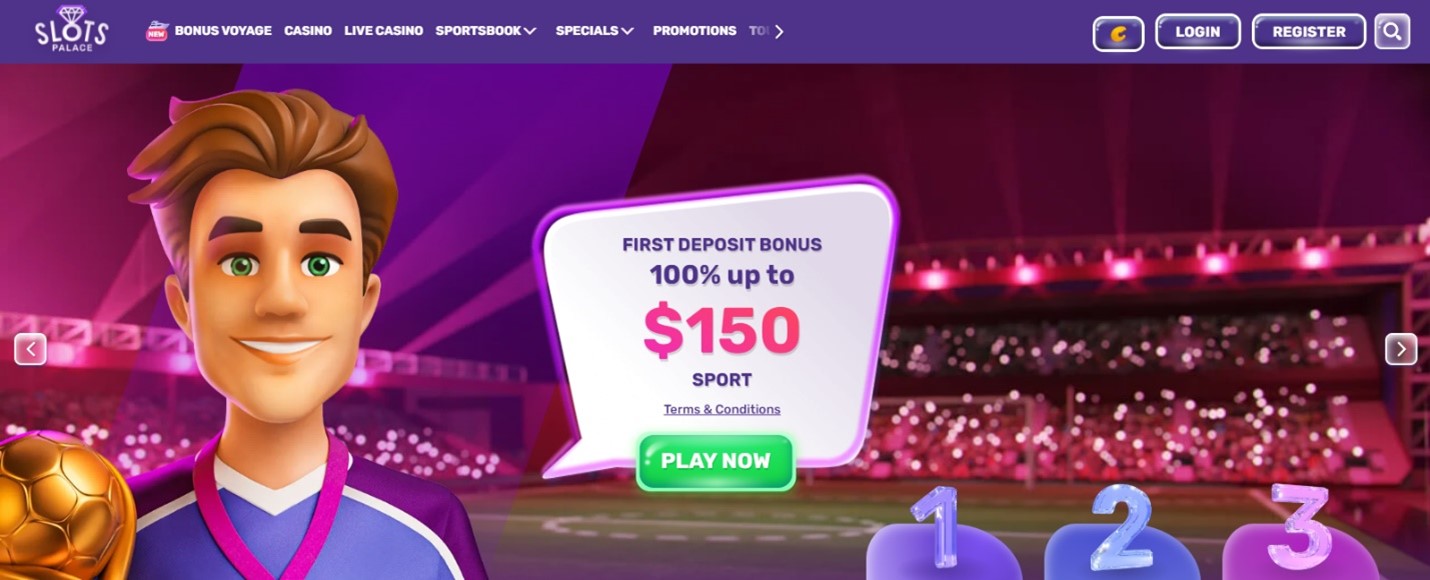This screenshot has height=580, width=1430.
Task: Open the Terms & Conditions link
Action: pos(722,409)
